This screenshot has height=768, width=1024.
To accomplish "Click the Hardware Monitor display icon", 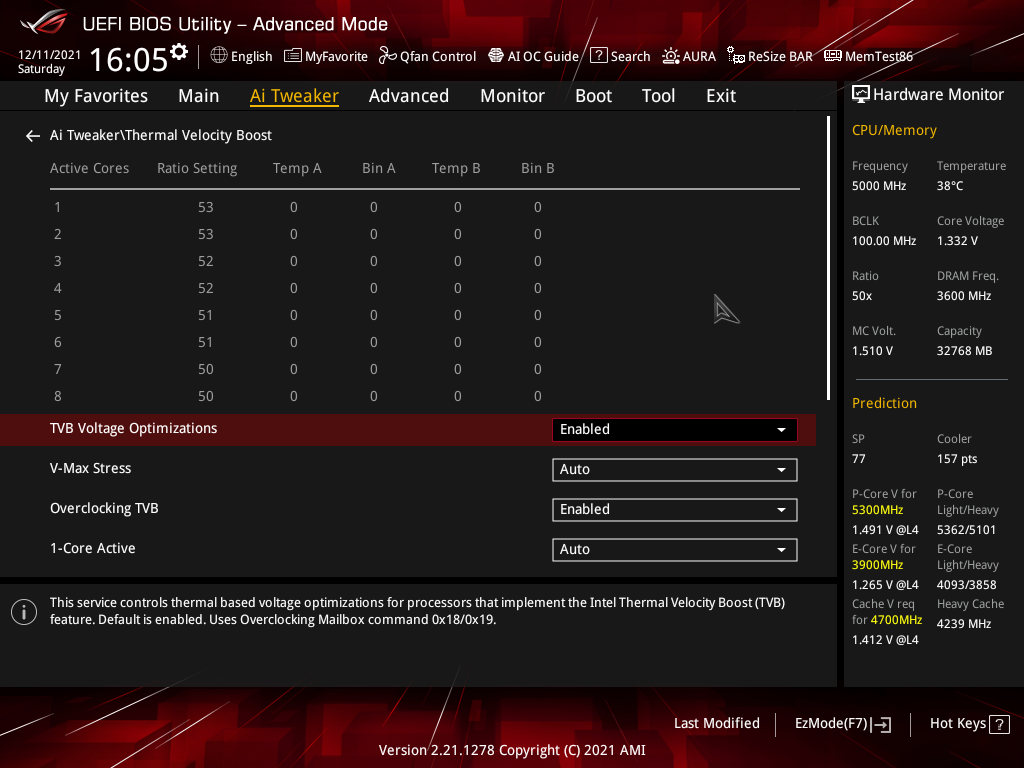I will [861, 95].
